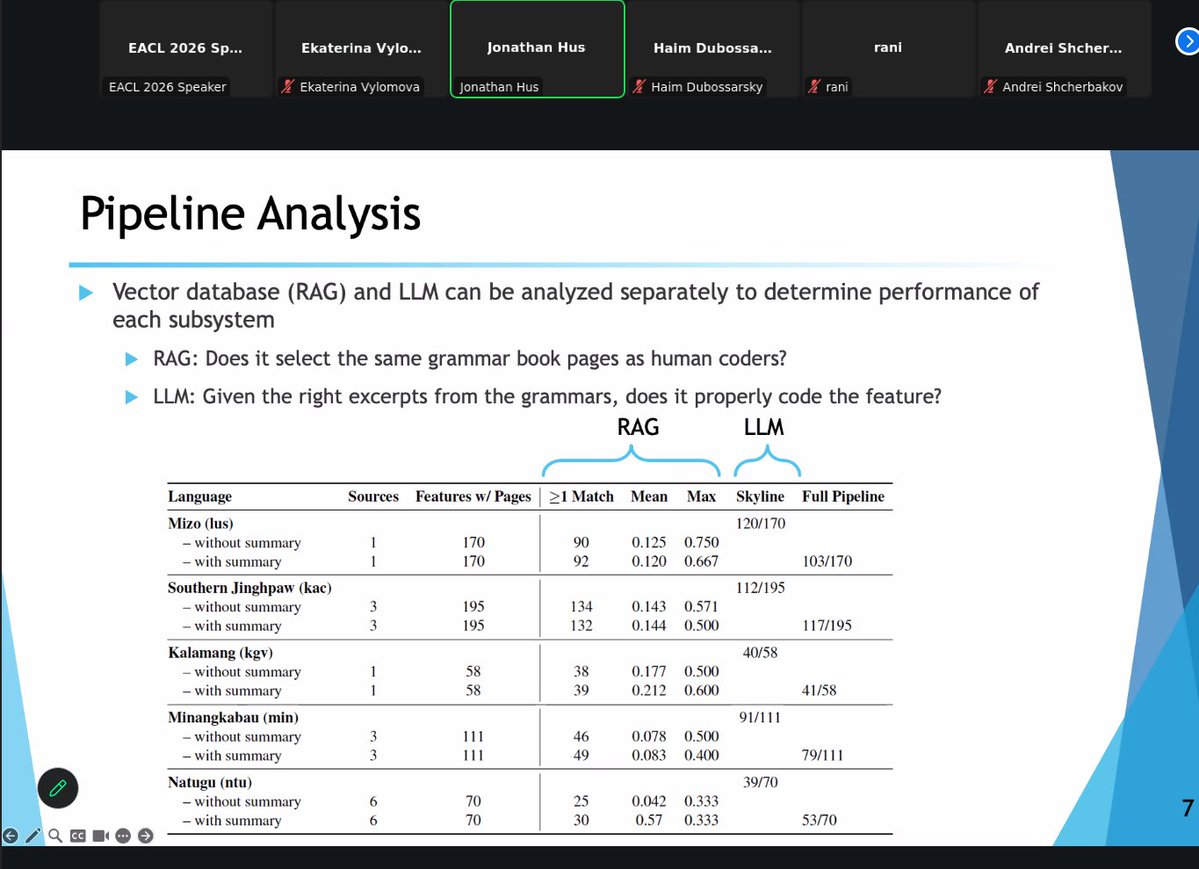
Task: Click Andrei Shcherbakov's muted microphone icon
Action: tap(990, 86)
